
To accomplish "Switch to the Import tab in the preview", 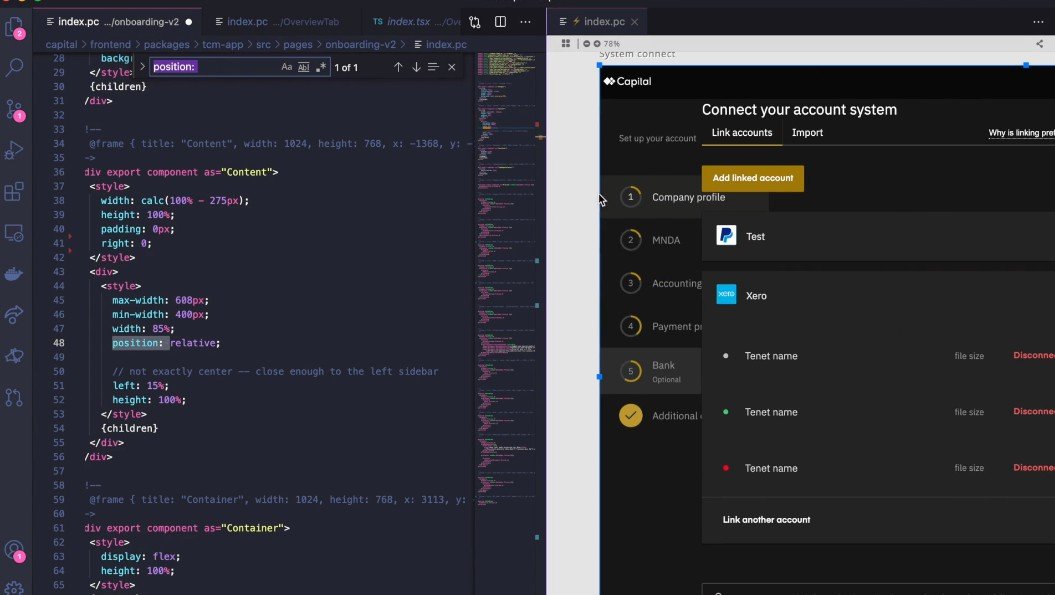I will (807, 132).
